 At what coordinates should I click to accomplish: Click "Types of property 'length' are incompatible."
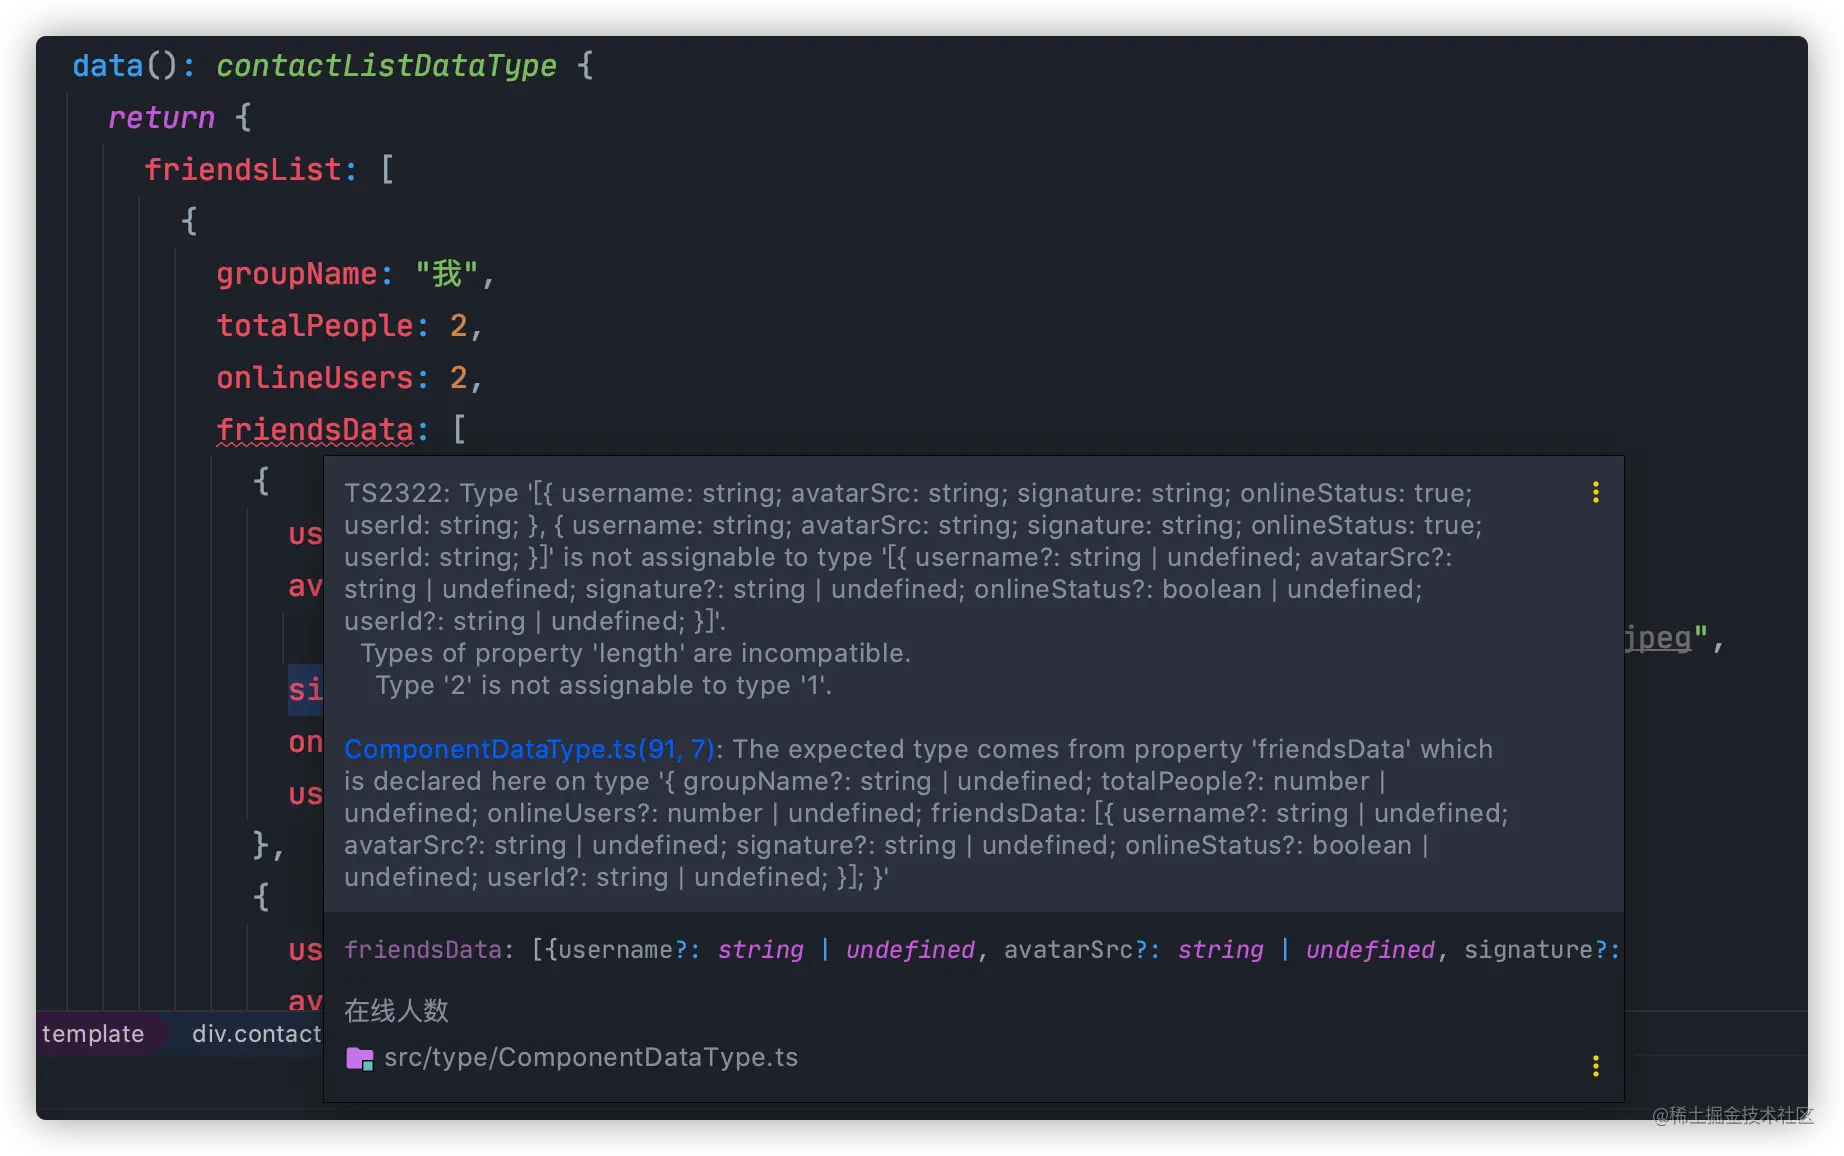635,653
